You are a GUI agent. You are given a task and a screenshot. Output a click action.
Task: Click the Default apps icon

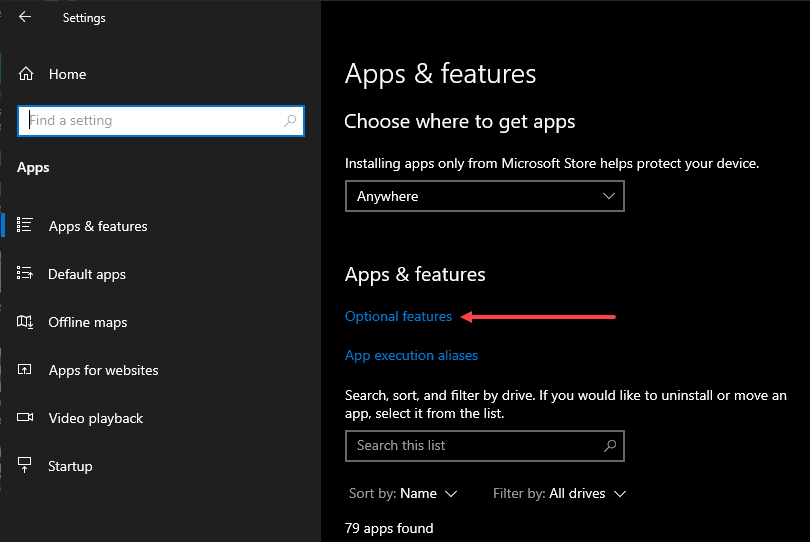tap(26, 274)
